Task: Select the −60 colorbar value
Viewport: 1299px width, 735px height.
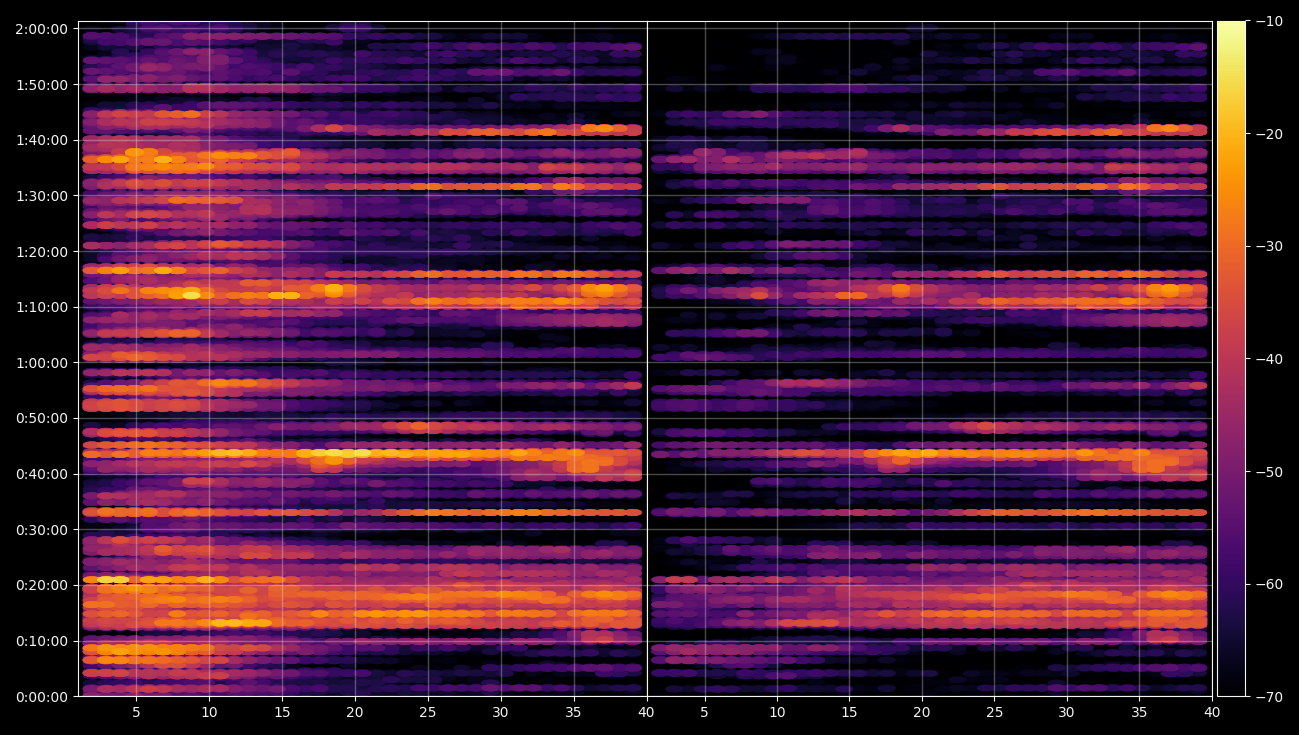Action: (1268, 584)
